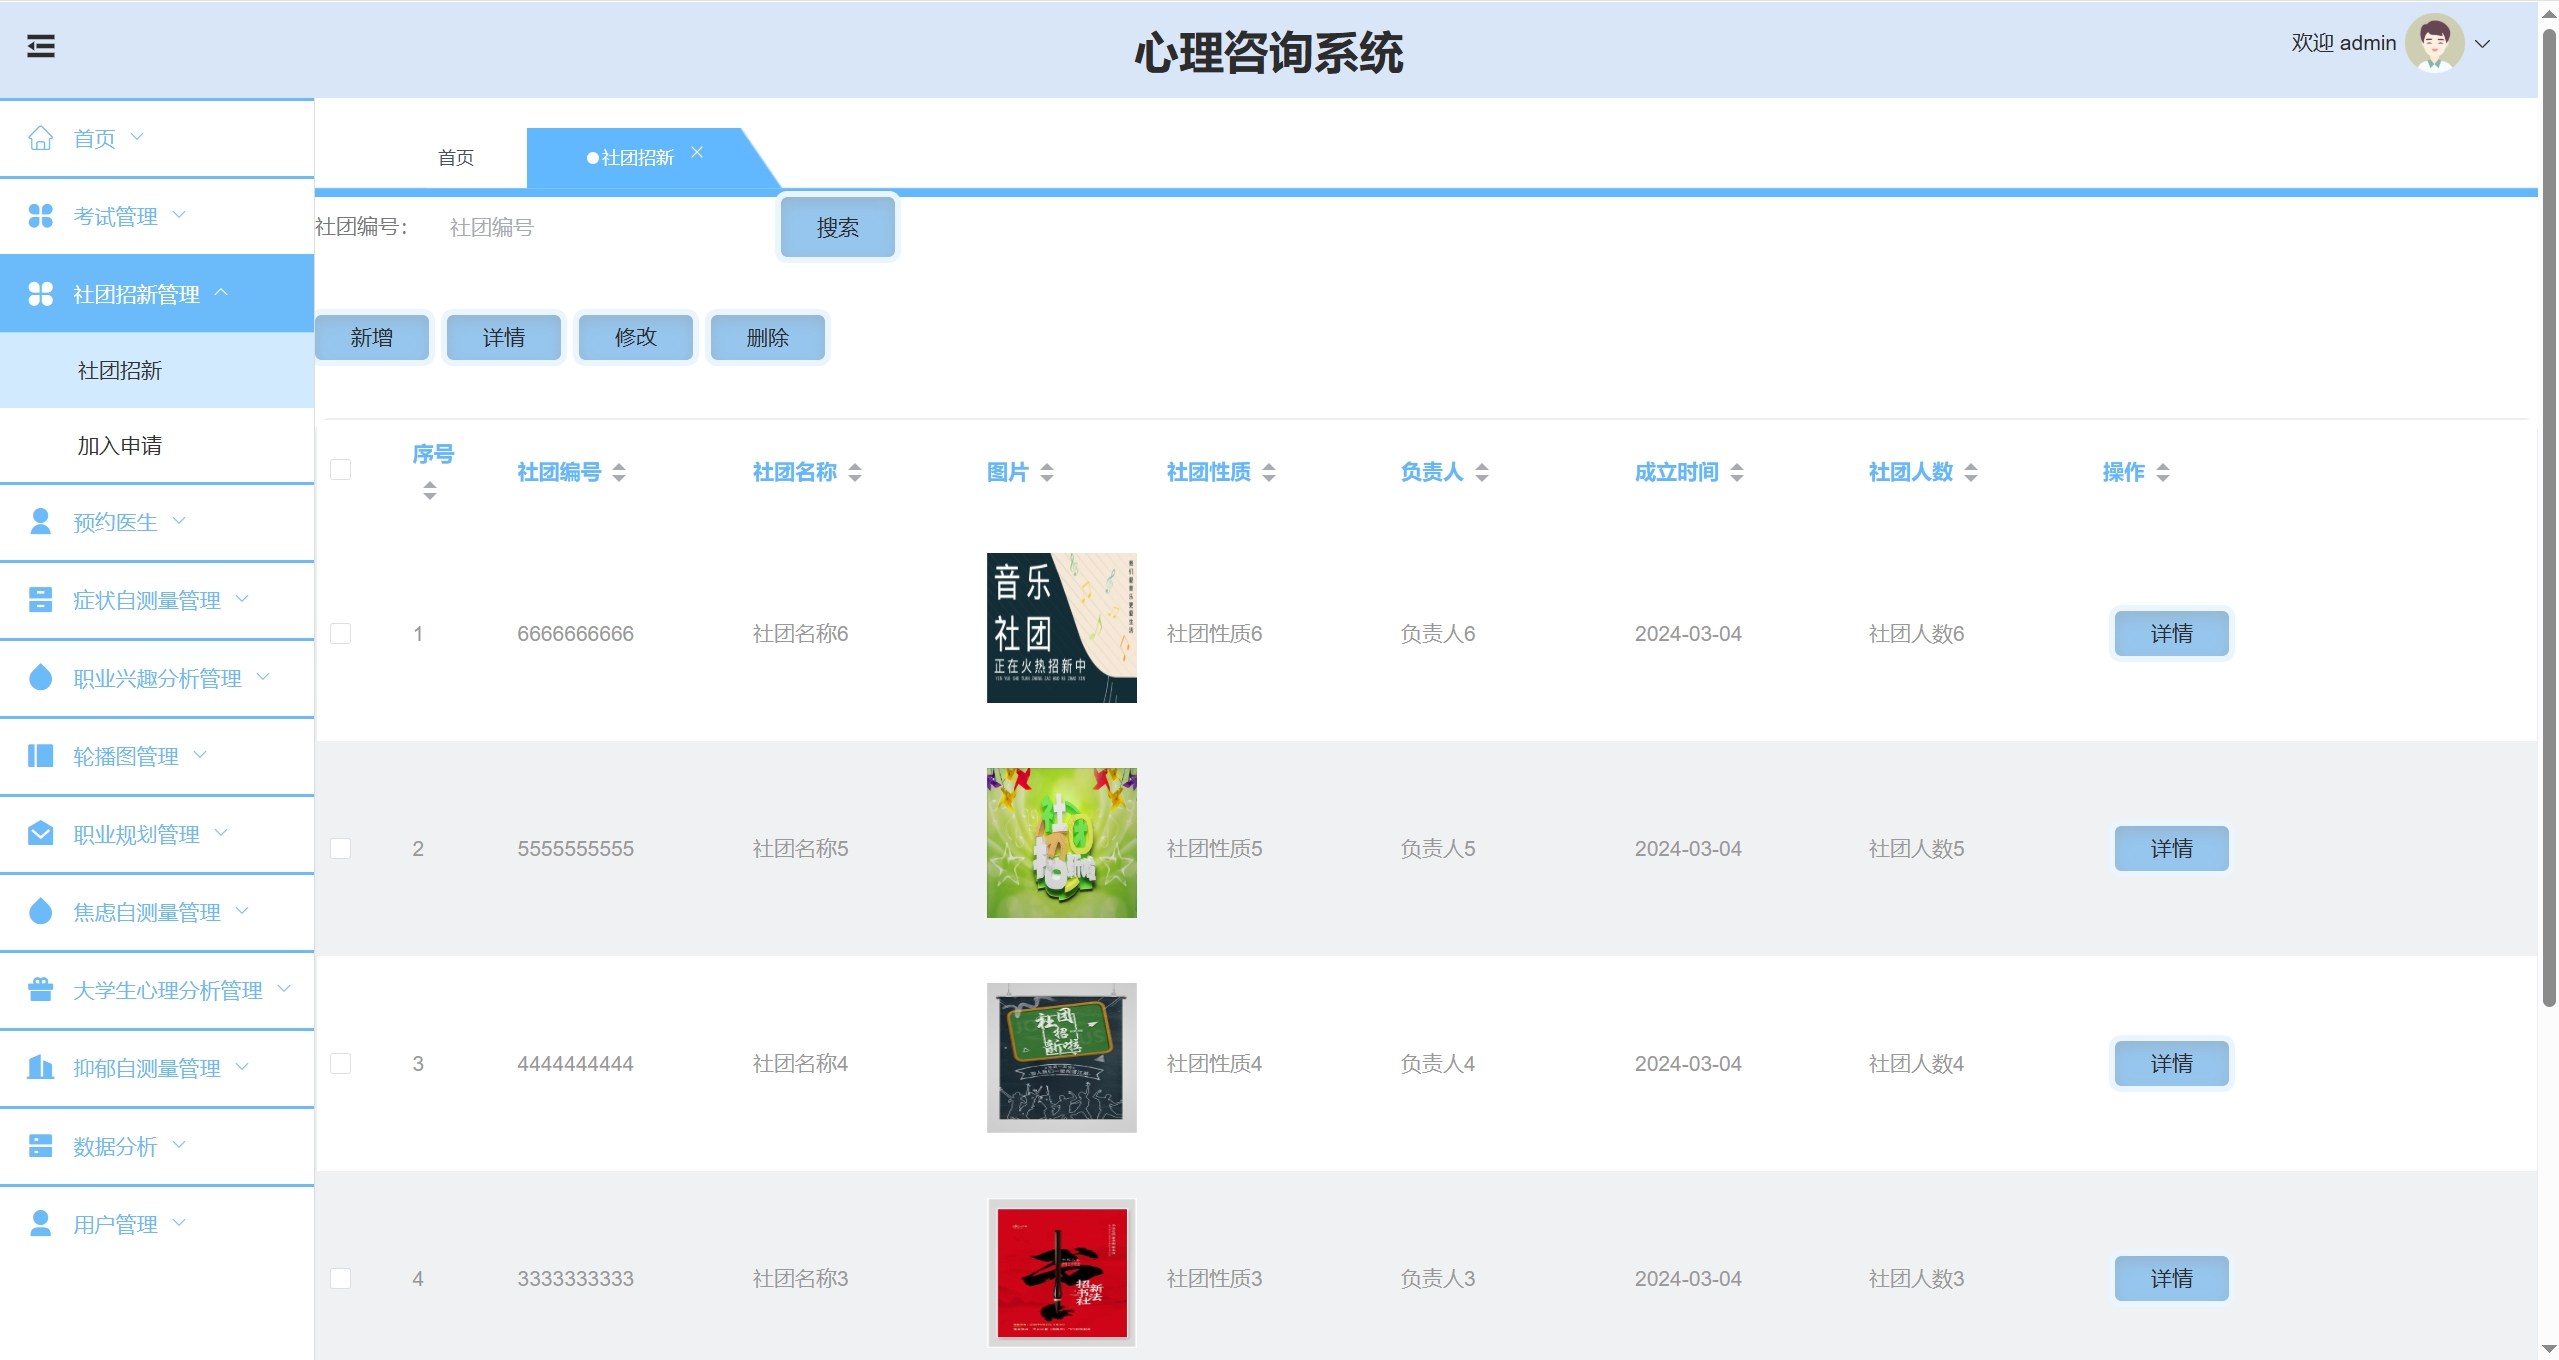2559x1360 pixels.
Task: Switch to the 首页 tab
Action: (x=456, y=158)
